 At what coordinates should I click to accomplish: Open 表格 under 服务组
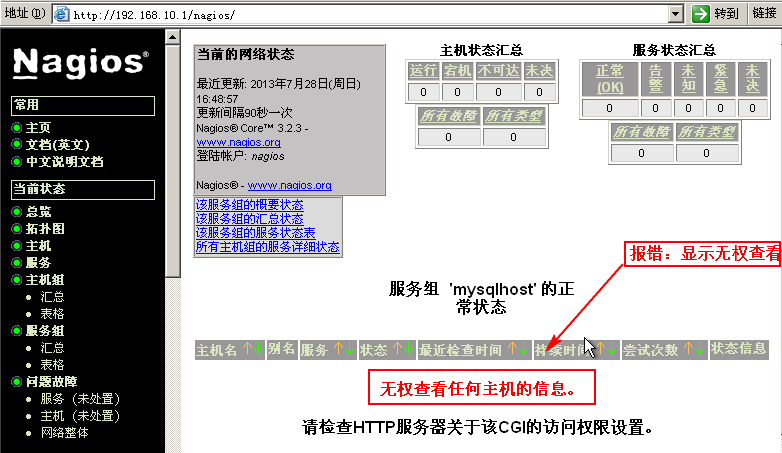[52, 365]
